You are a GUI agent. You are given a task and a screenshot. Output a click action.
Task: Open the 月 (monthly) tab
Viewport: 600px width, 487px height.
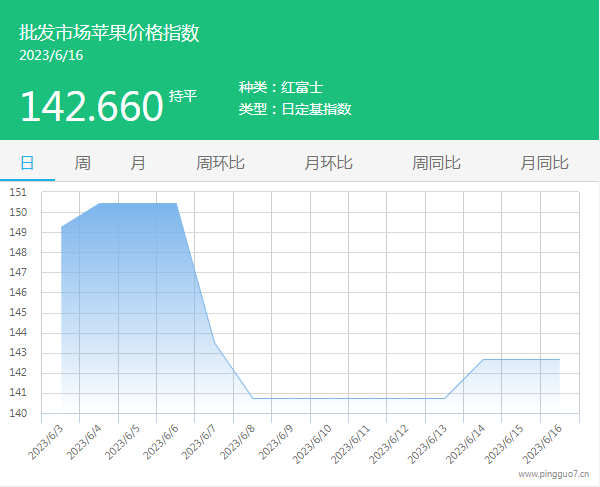point(138,163)
